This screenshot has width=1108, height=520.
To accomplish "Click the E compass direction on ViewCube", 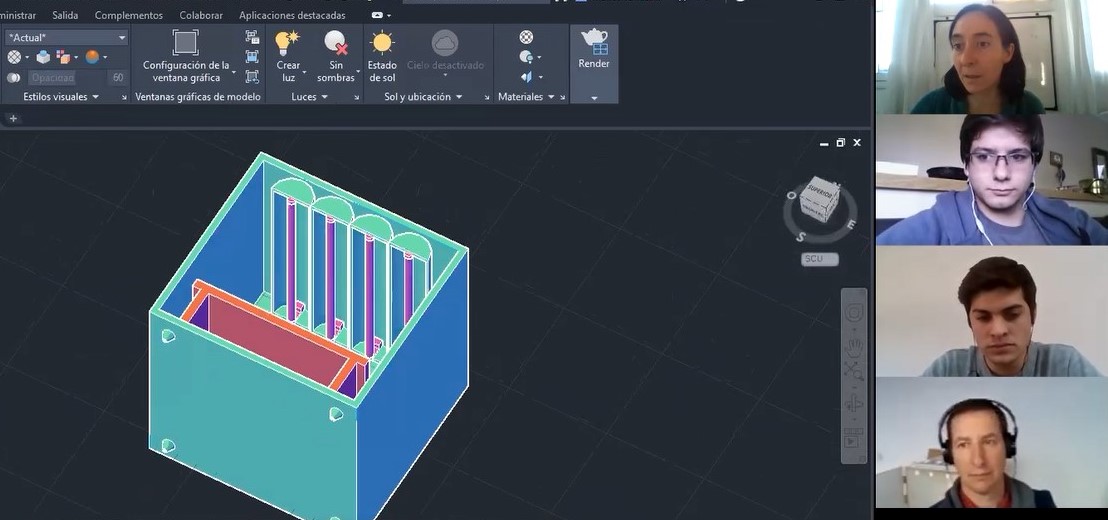I will [x=851, y=225].
